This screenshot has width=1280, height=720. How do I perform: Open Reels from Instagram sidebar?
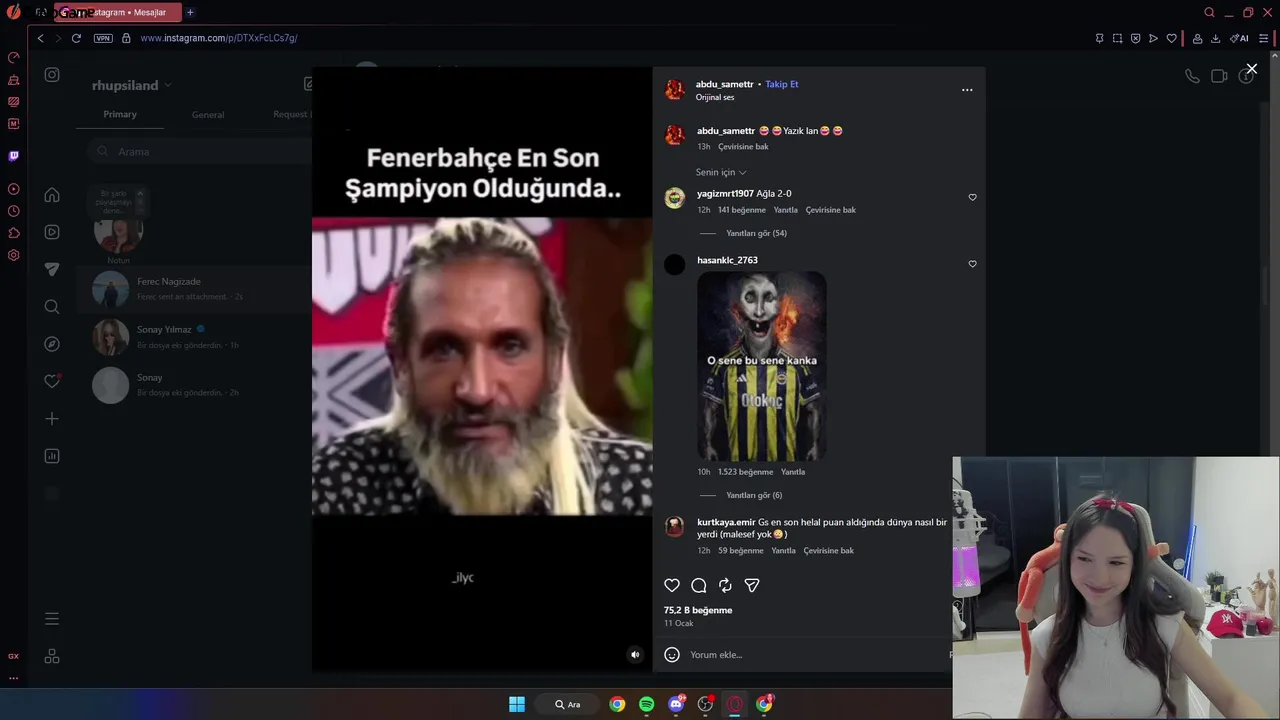coord(52,232)
